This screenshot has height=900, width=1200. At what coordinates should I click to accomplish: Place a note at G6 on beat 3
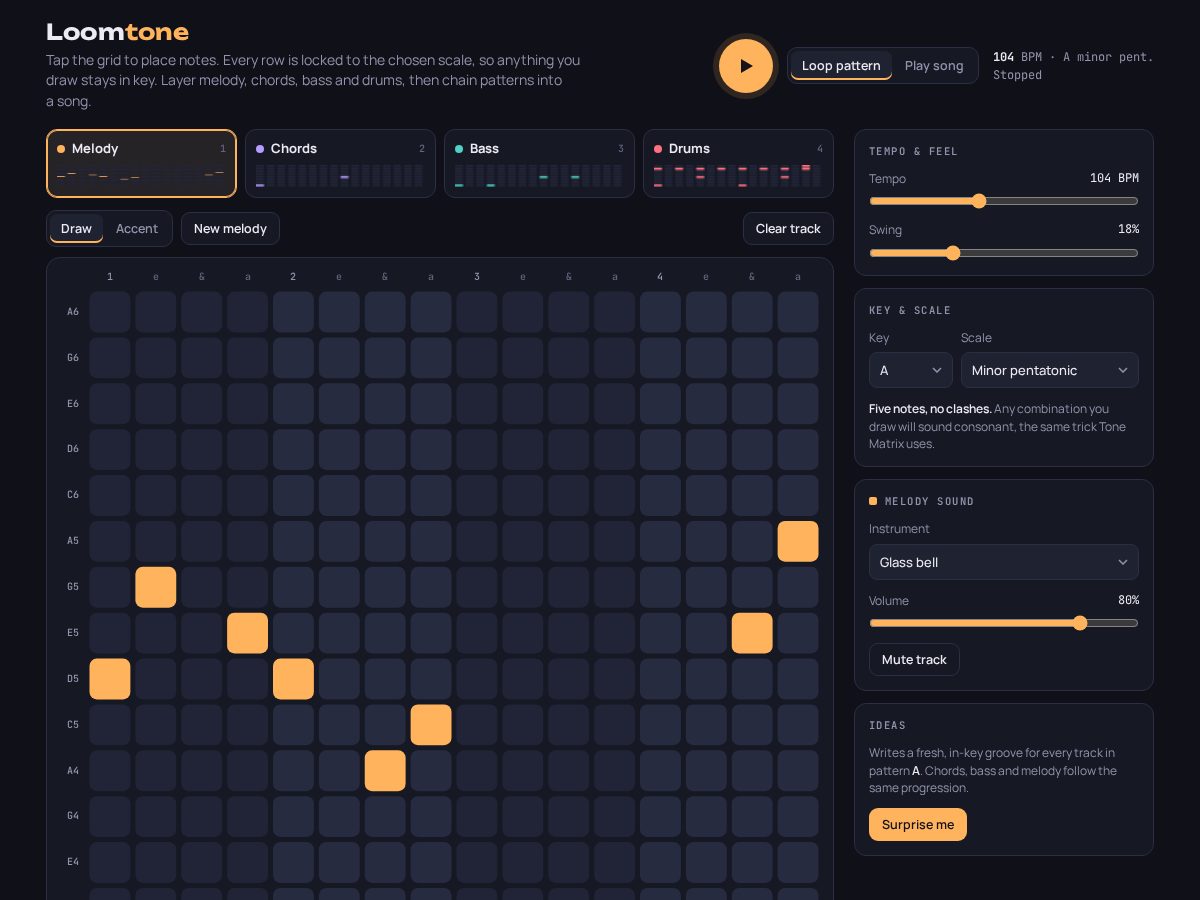[x=477, y=358]
